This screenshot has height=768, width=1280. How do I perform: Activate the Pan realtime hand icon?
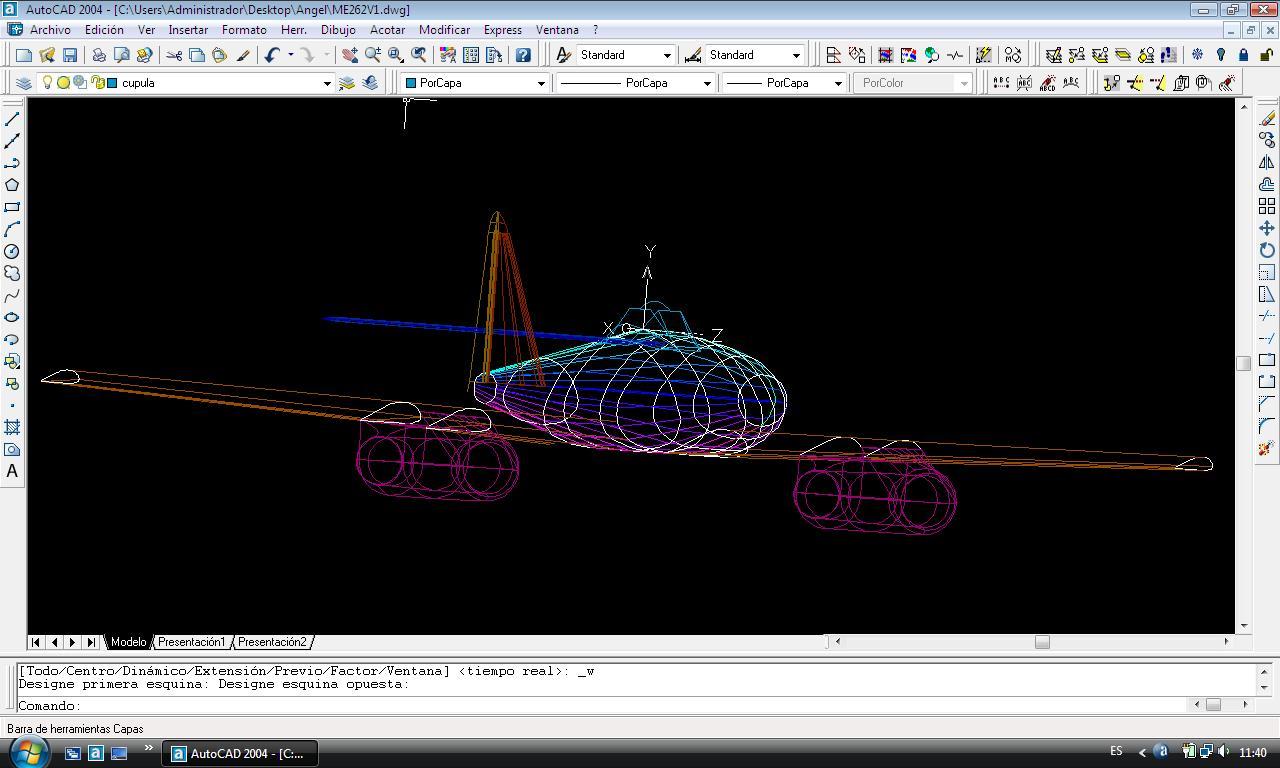349,55
